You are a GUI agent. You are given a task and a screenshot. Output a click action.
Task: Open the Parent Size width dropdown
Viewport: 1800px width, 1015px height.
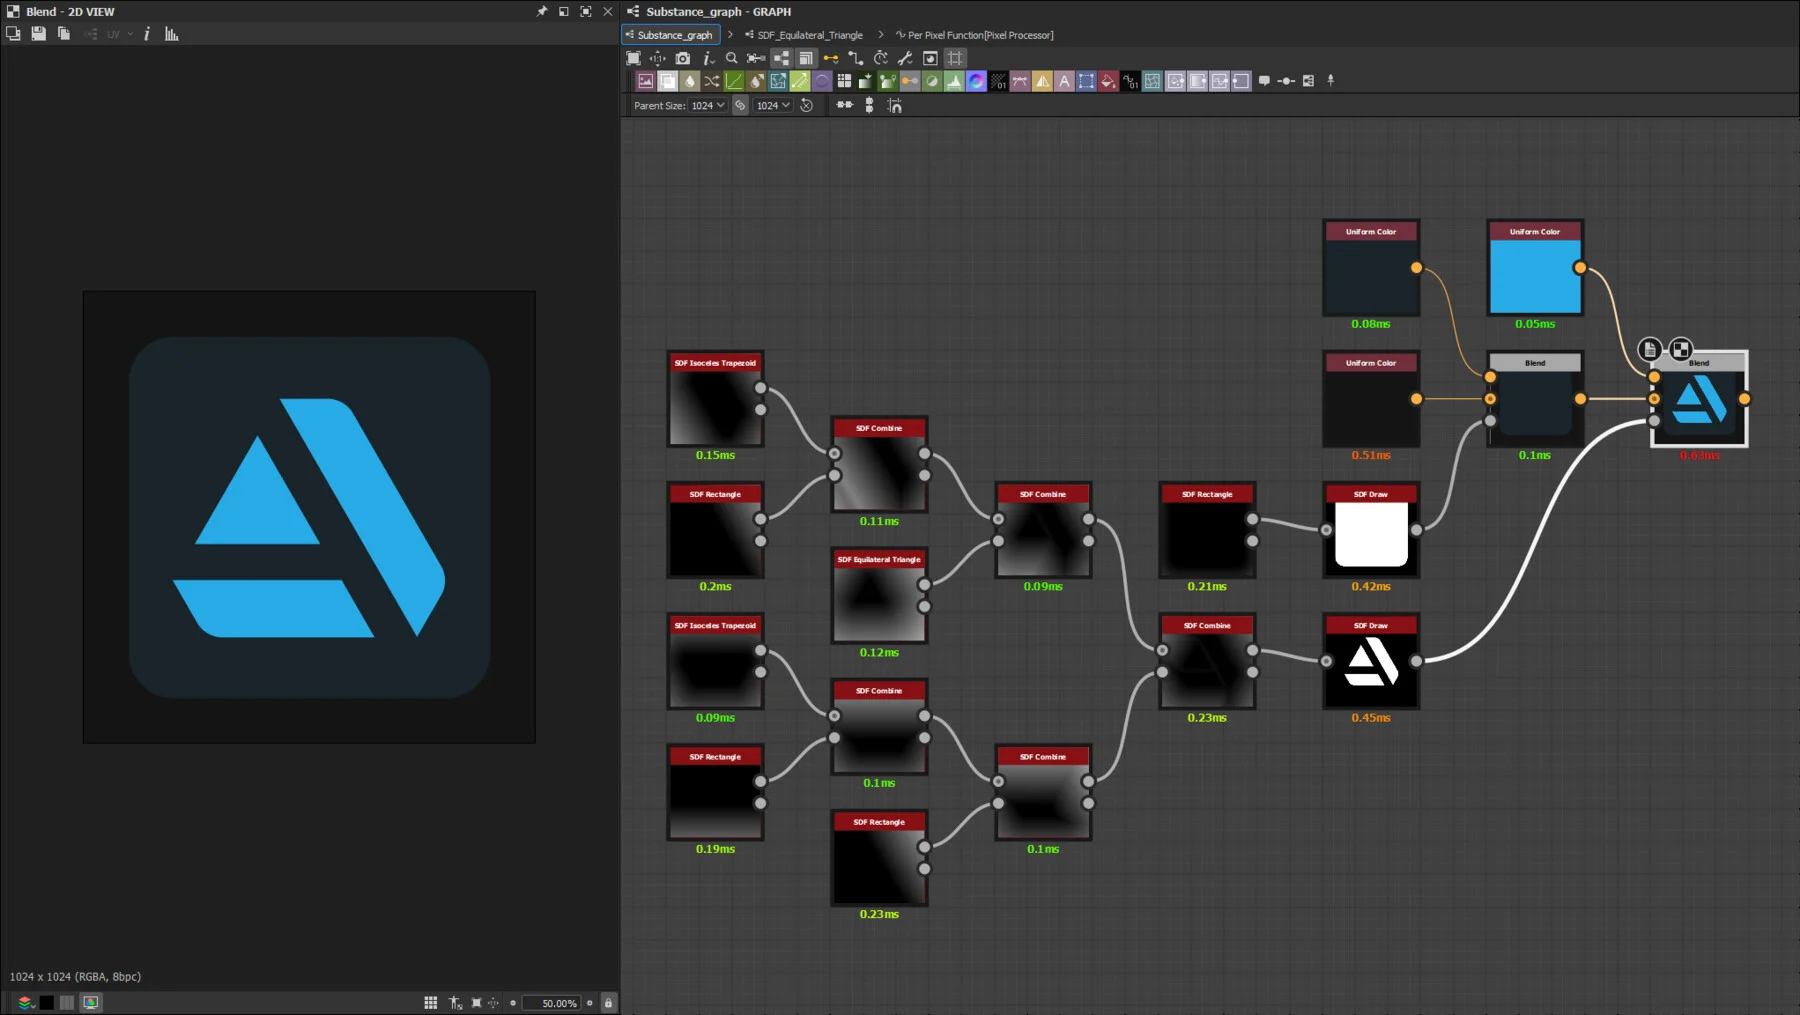point(708,105)
